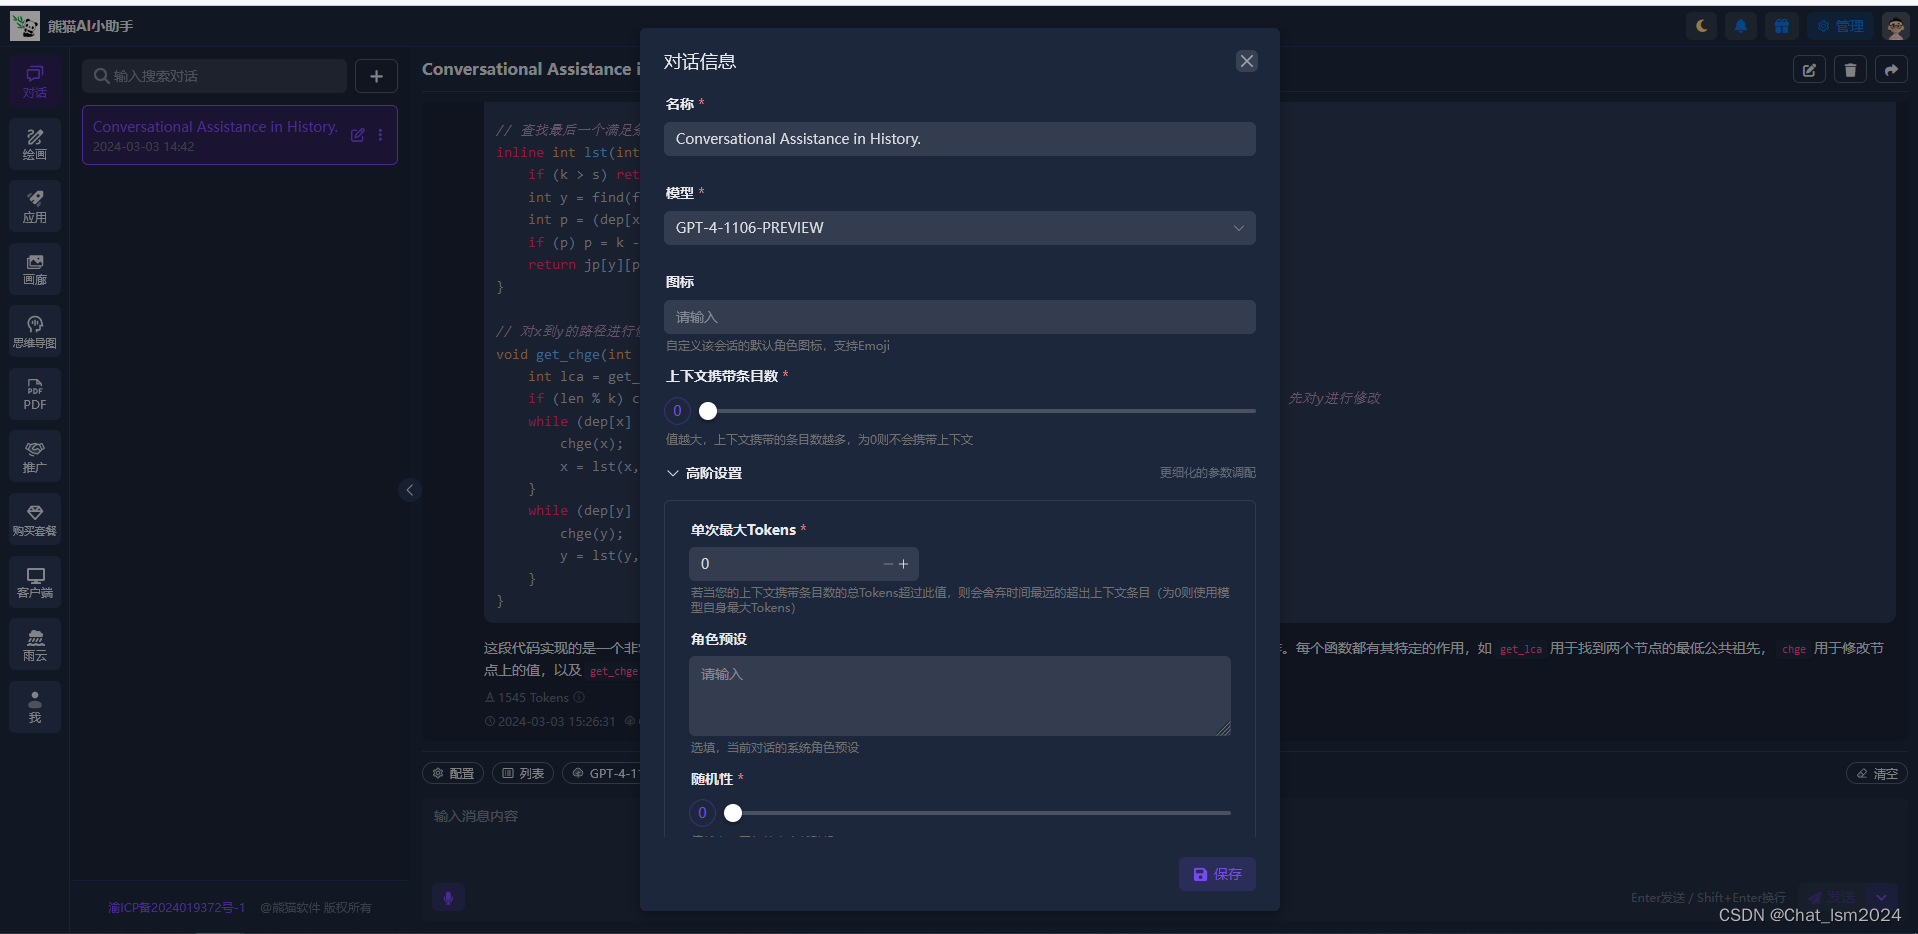
Task: Click the 管理 manage button in header
Action: pyautogui.click(x=1840, y=26)
